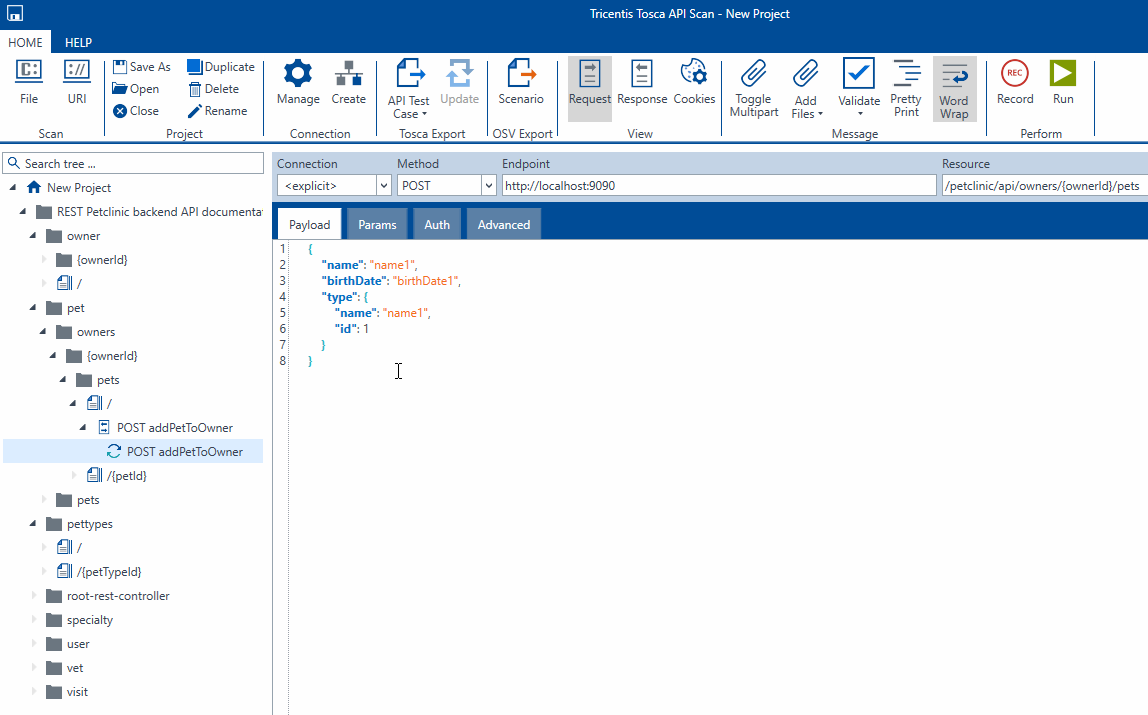The width and height of the screenshot is (1148, 715).
Task: Click the "birthDate1" value in payload
Action: click(x=425, y=281)
